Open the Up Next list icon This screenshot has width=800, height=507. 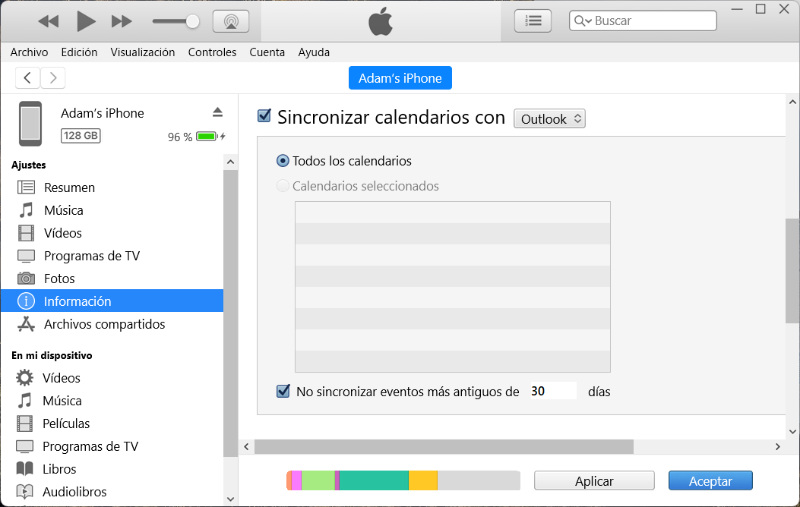pos(533,21)
